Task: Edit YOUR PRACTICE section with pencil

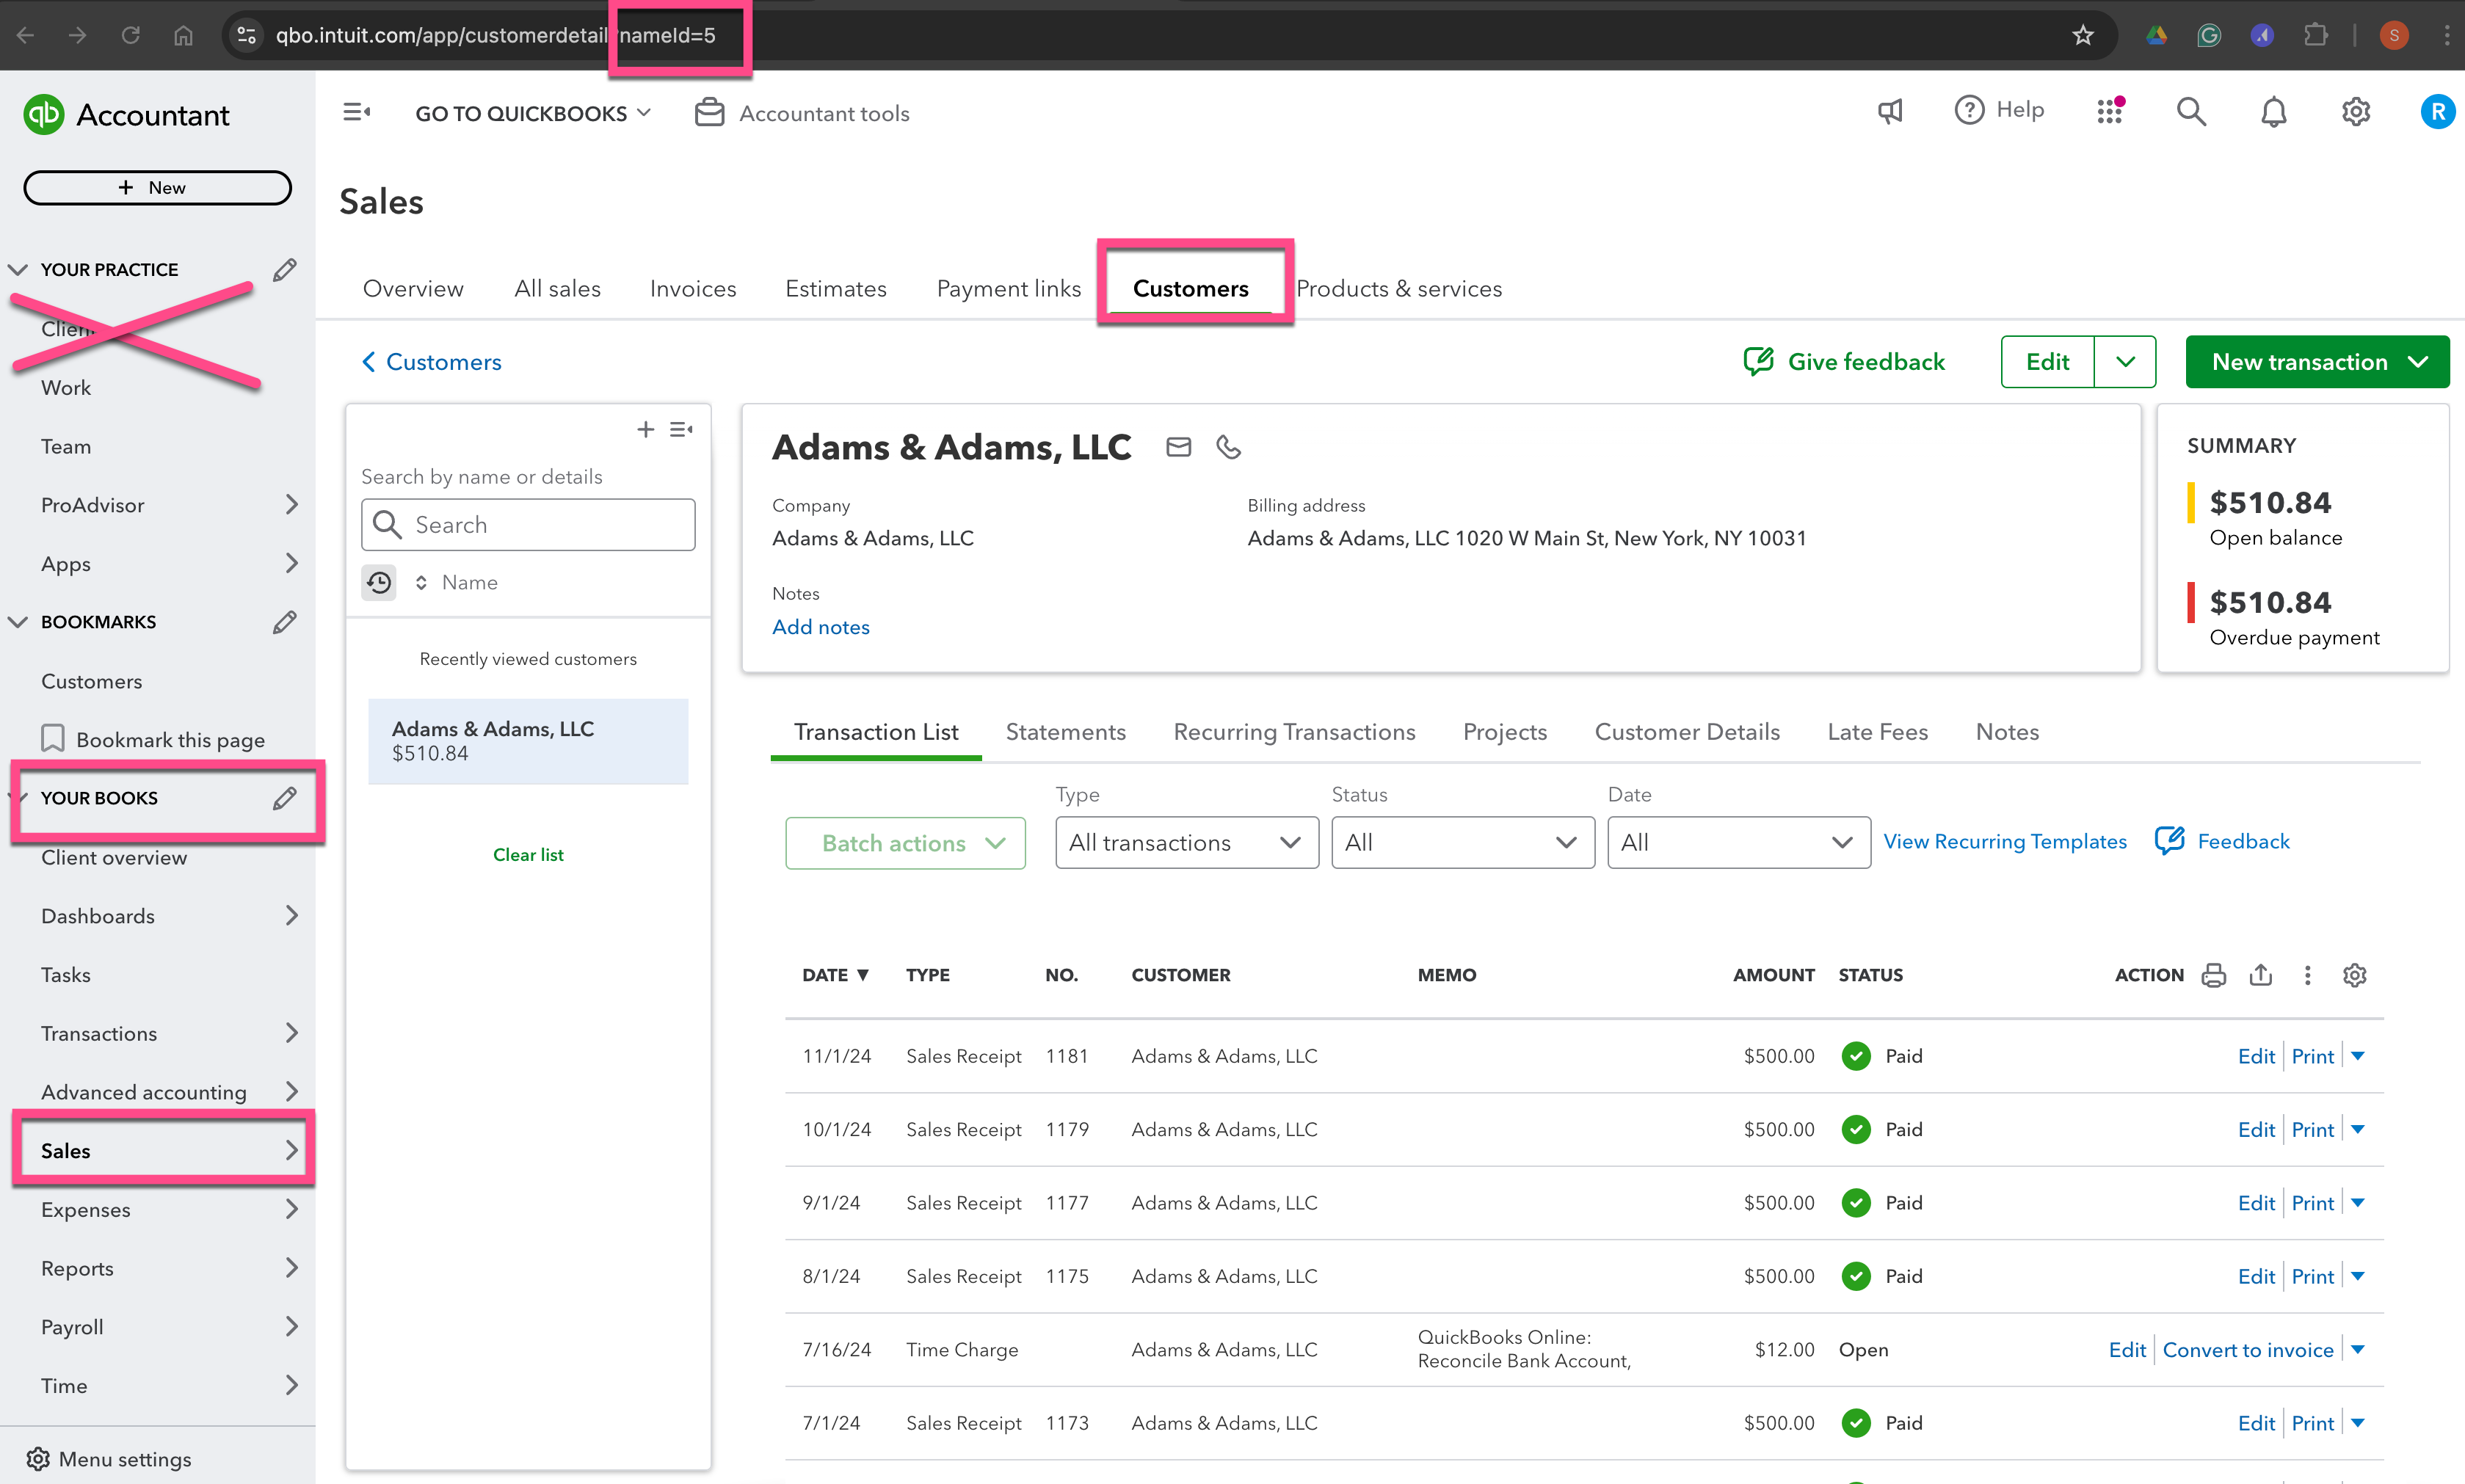Action: [284, 269]
